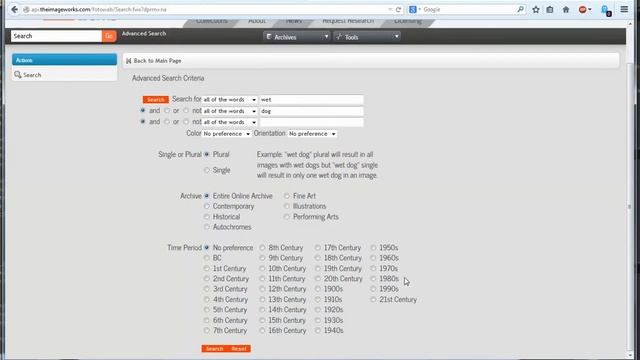
Task: Open the Collections nav tab
Action: 211,21
